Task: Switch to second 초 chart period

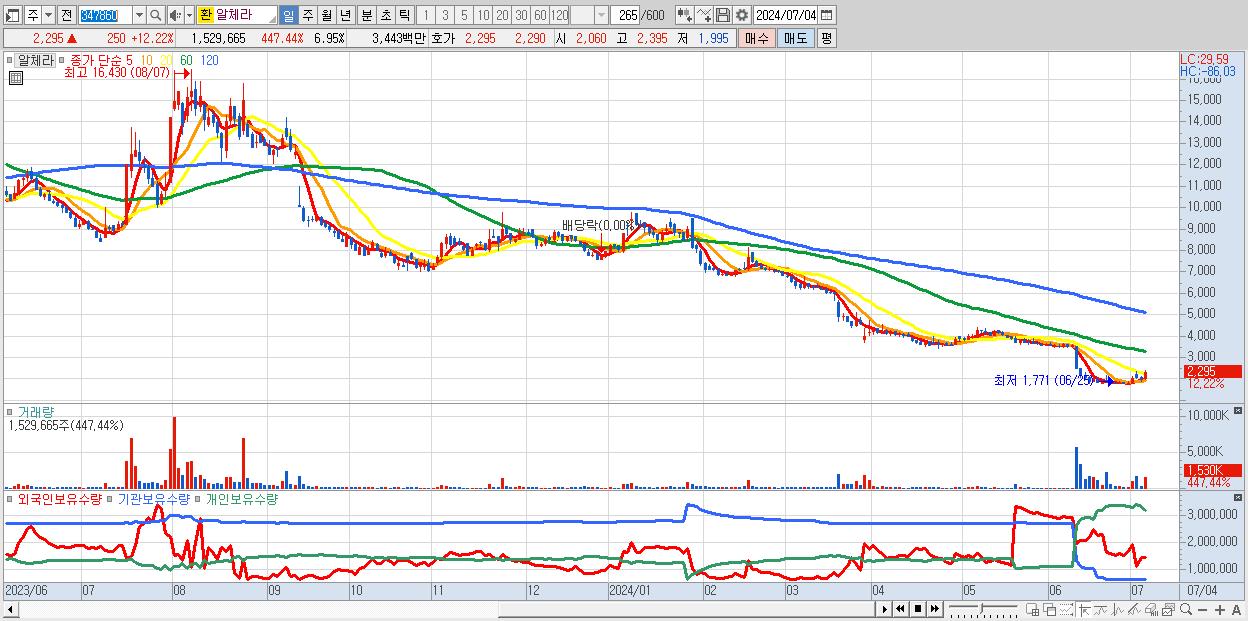Action: pyautogui.click(x=386, y=15)
